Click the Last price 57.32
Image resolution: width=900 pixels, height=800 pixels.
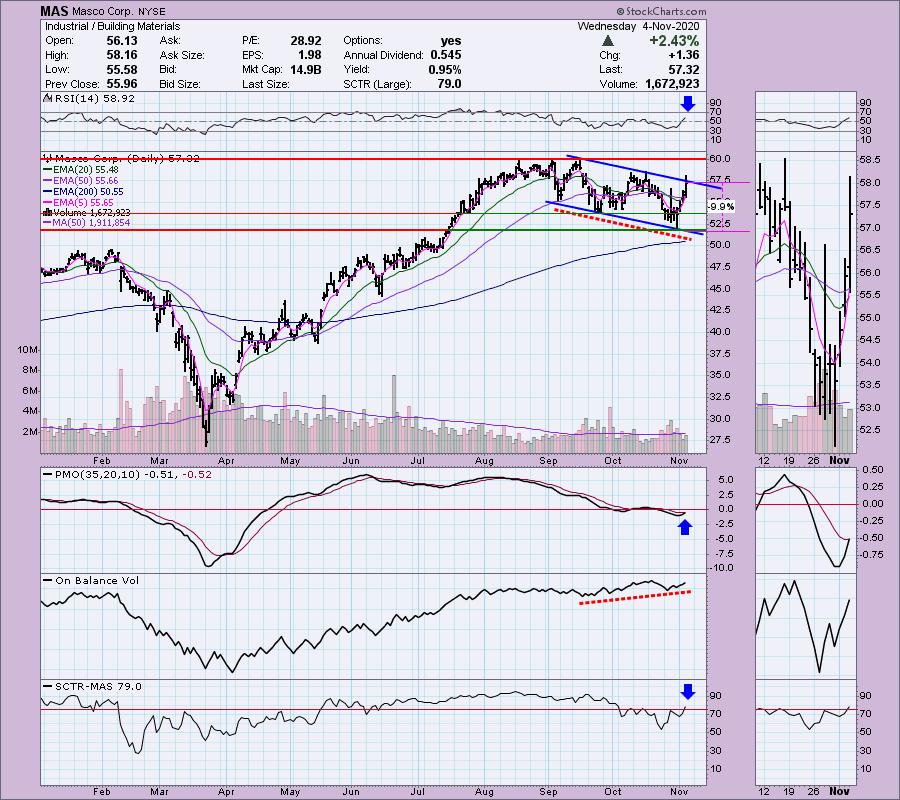pyautogui.click(x=684, y=69)
